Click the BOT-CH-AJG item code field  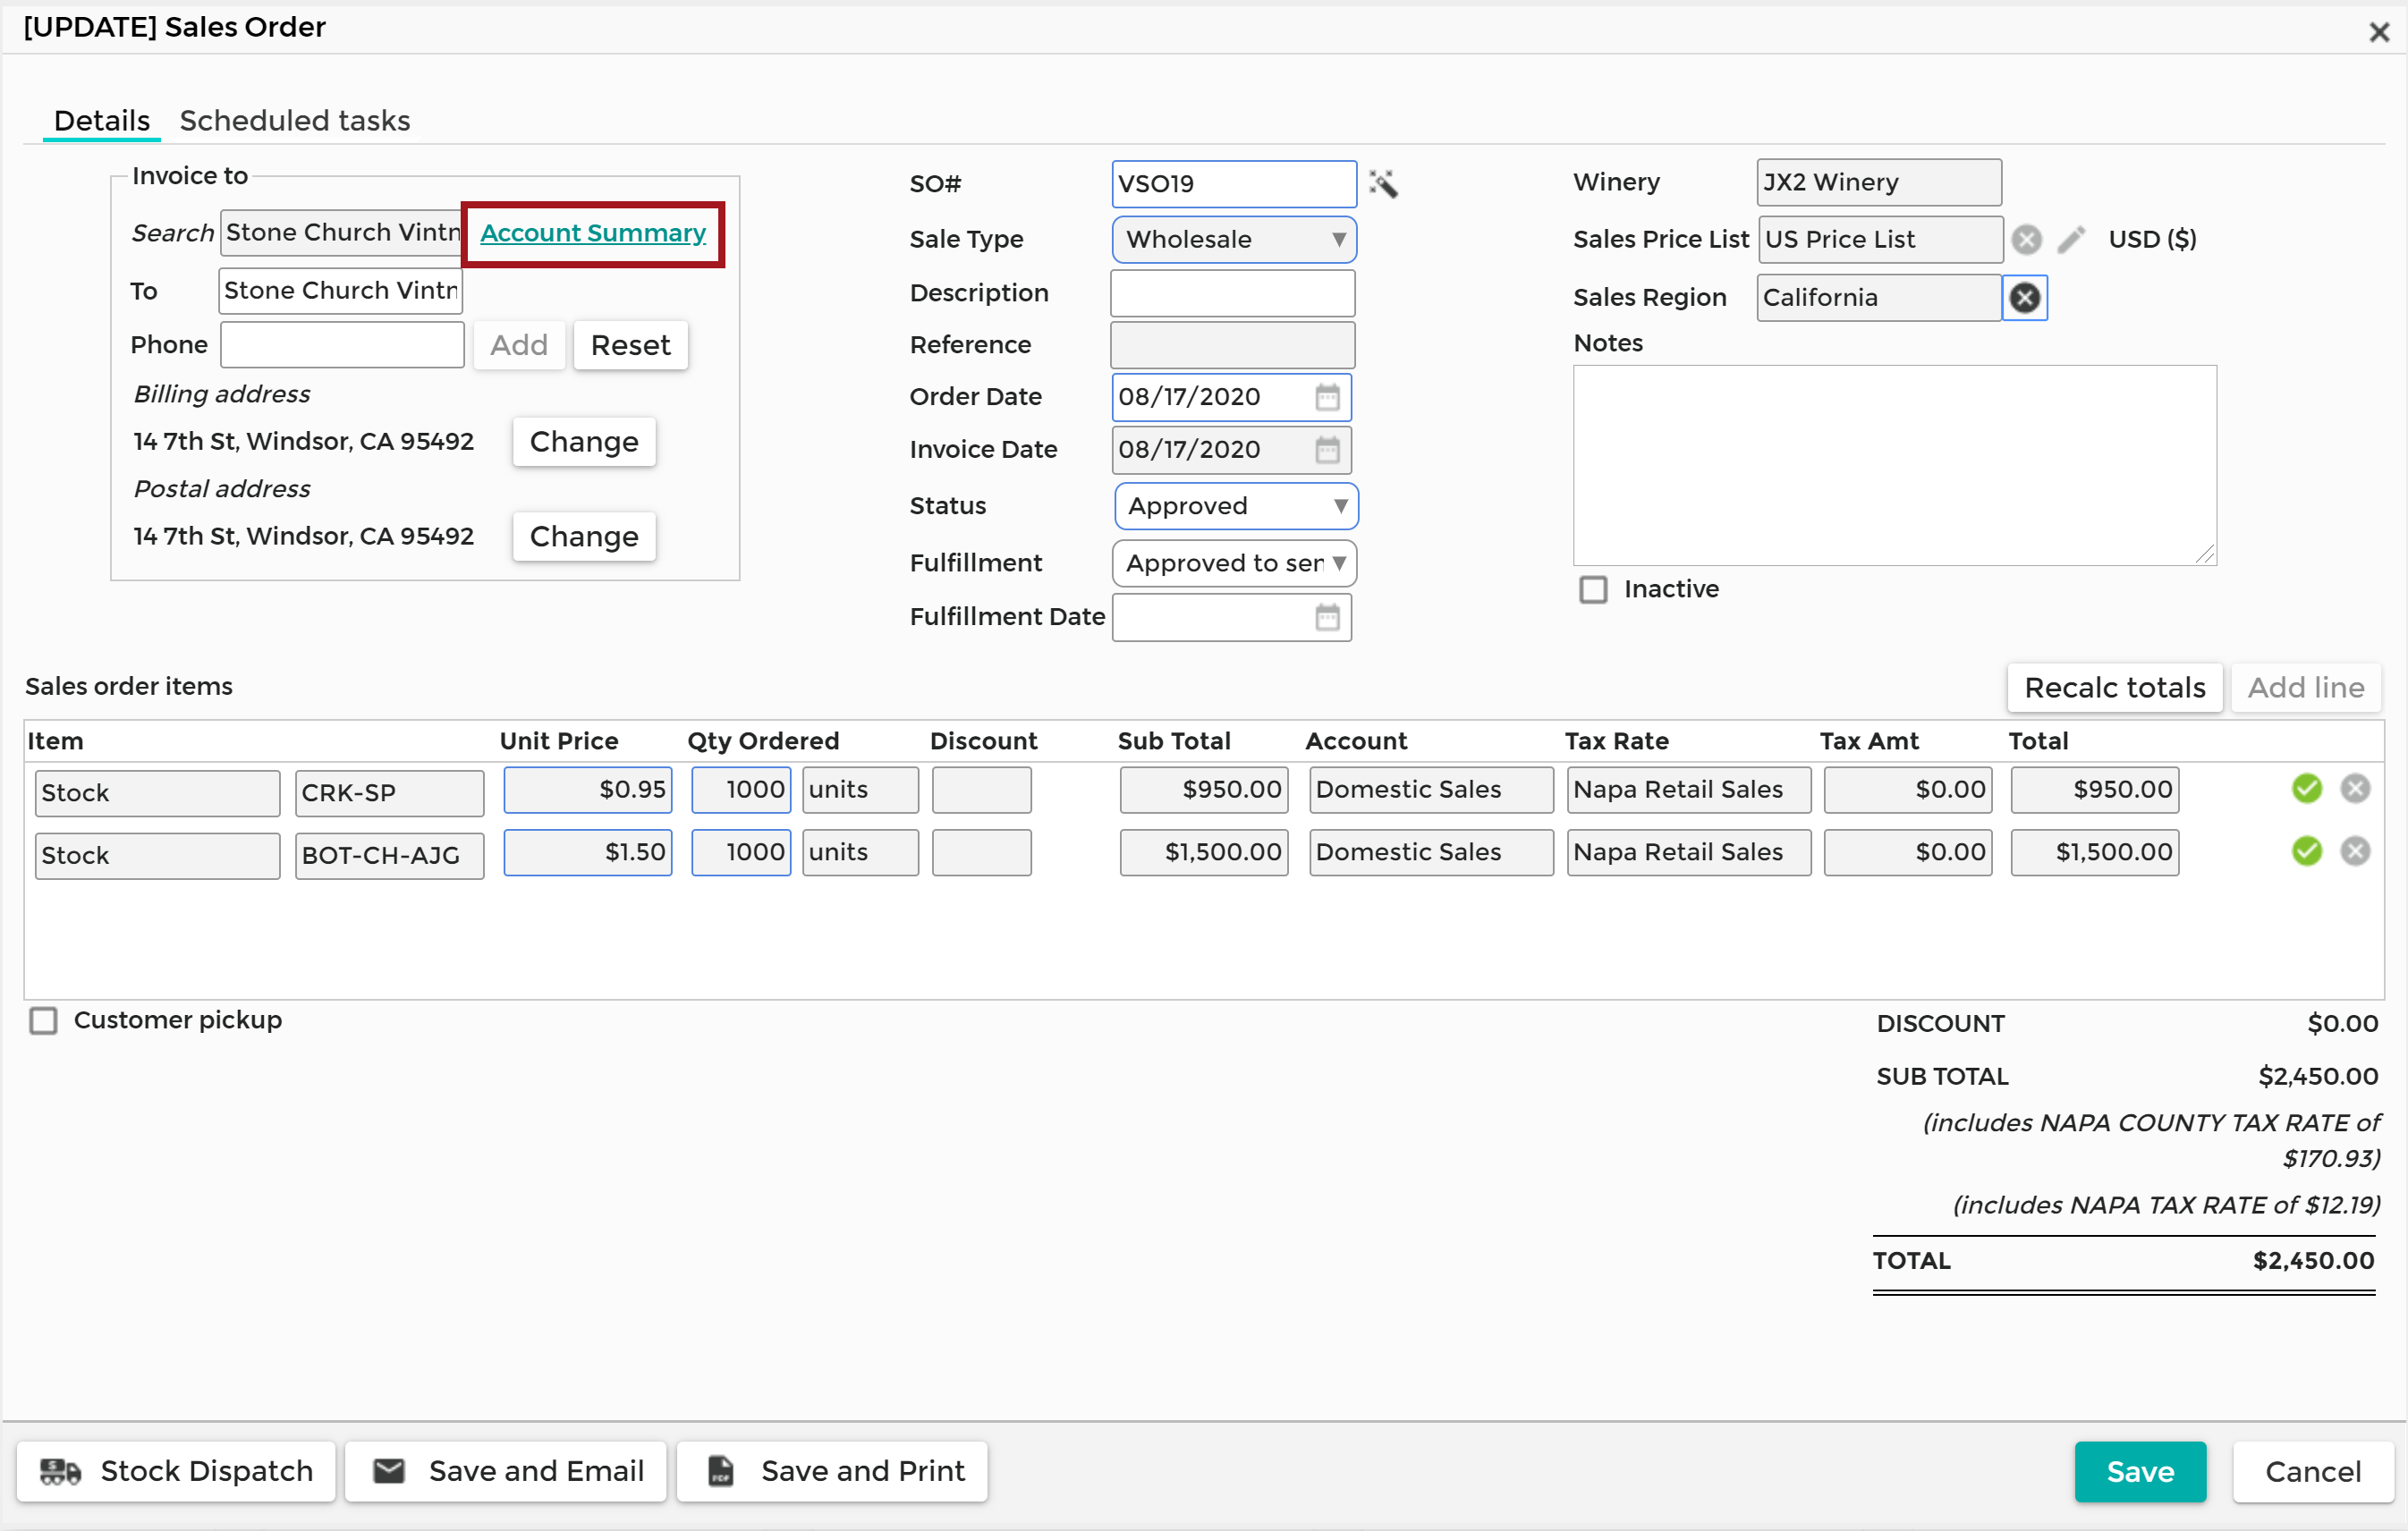(390, 856)
